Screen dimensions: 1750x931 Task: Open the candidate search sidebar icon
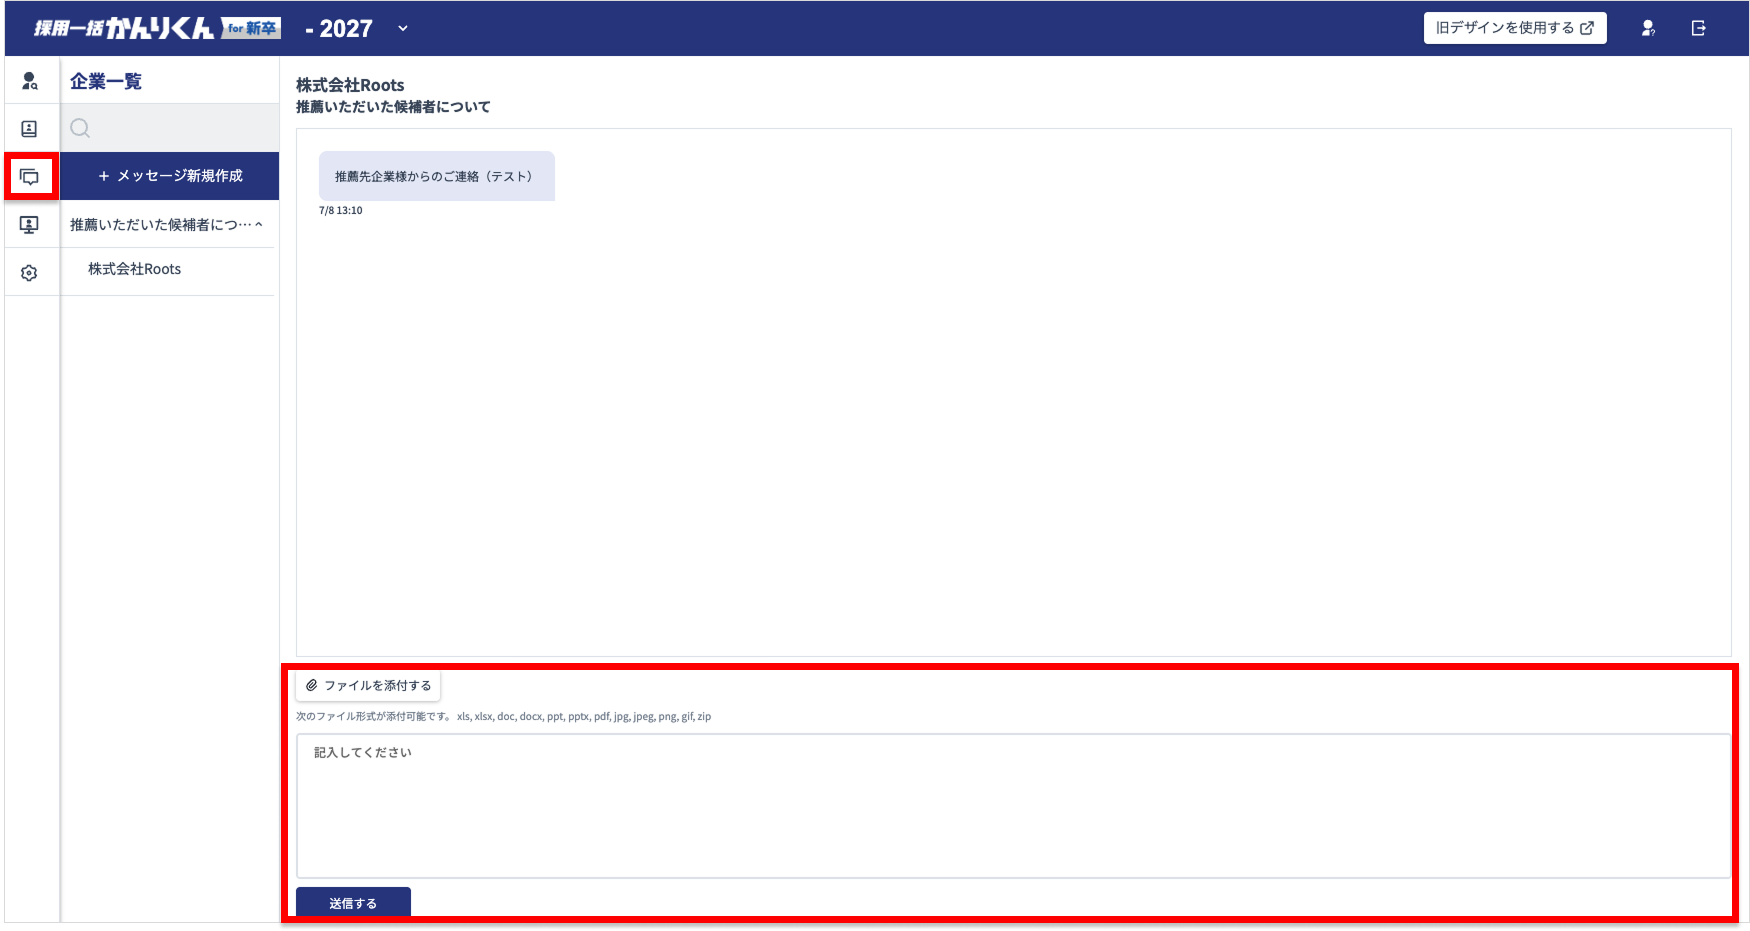pos(30,81)
